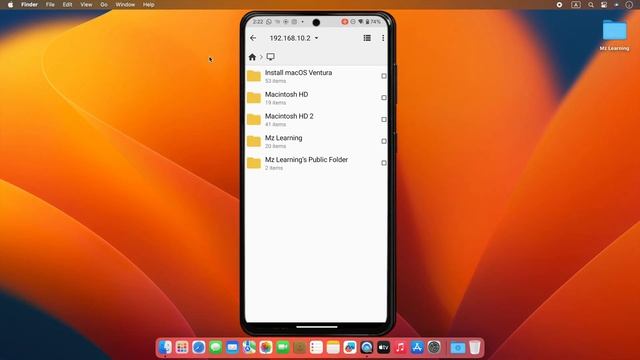Launch FaceTime from the Dock
This screenshot has height=360, width=640.
(282, 347)
